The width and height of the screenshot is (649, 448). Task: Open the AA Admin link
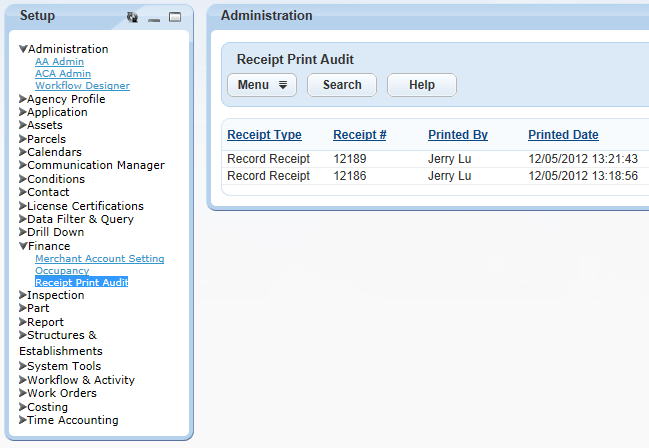pyautogui.click(x=57, y=62)
